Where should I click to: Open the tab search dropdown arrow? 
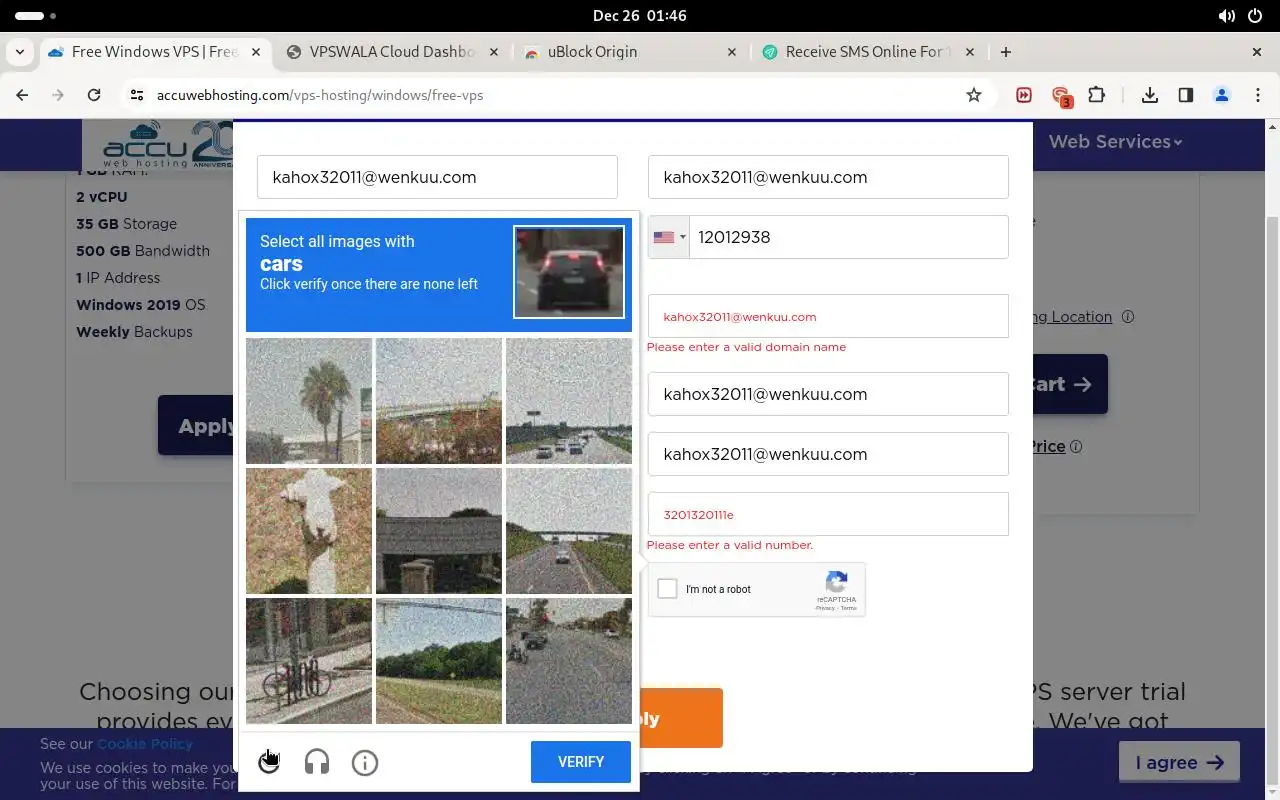click(22, 52)
